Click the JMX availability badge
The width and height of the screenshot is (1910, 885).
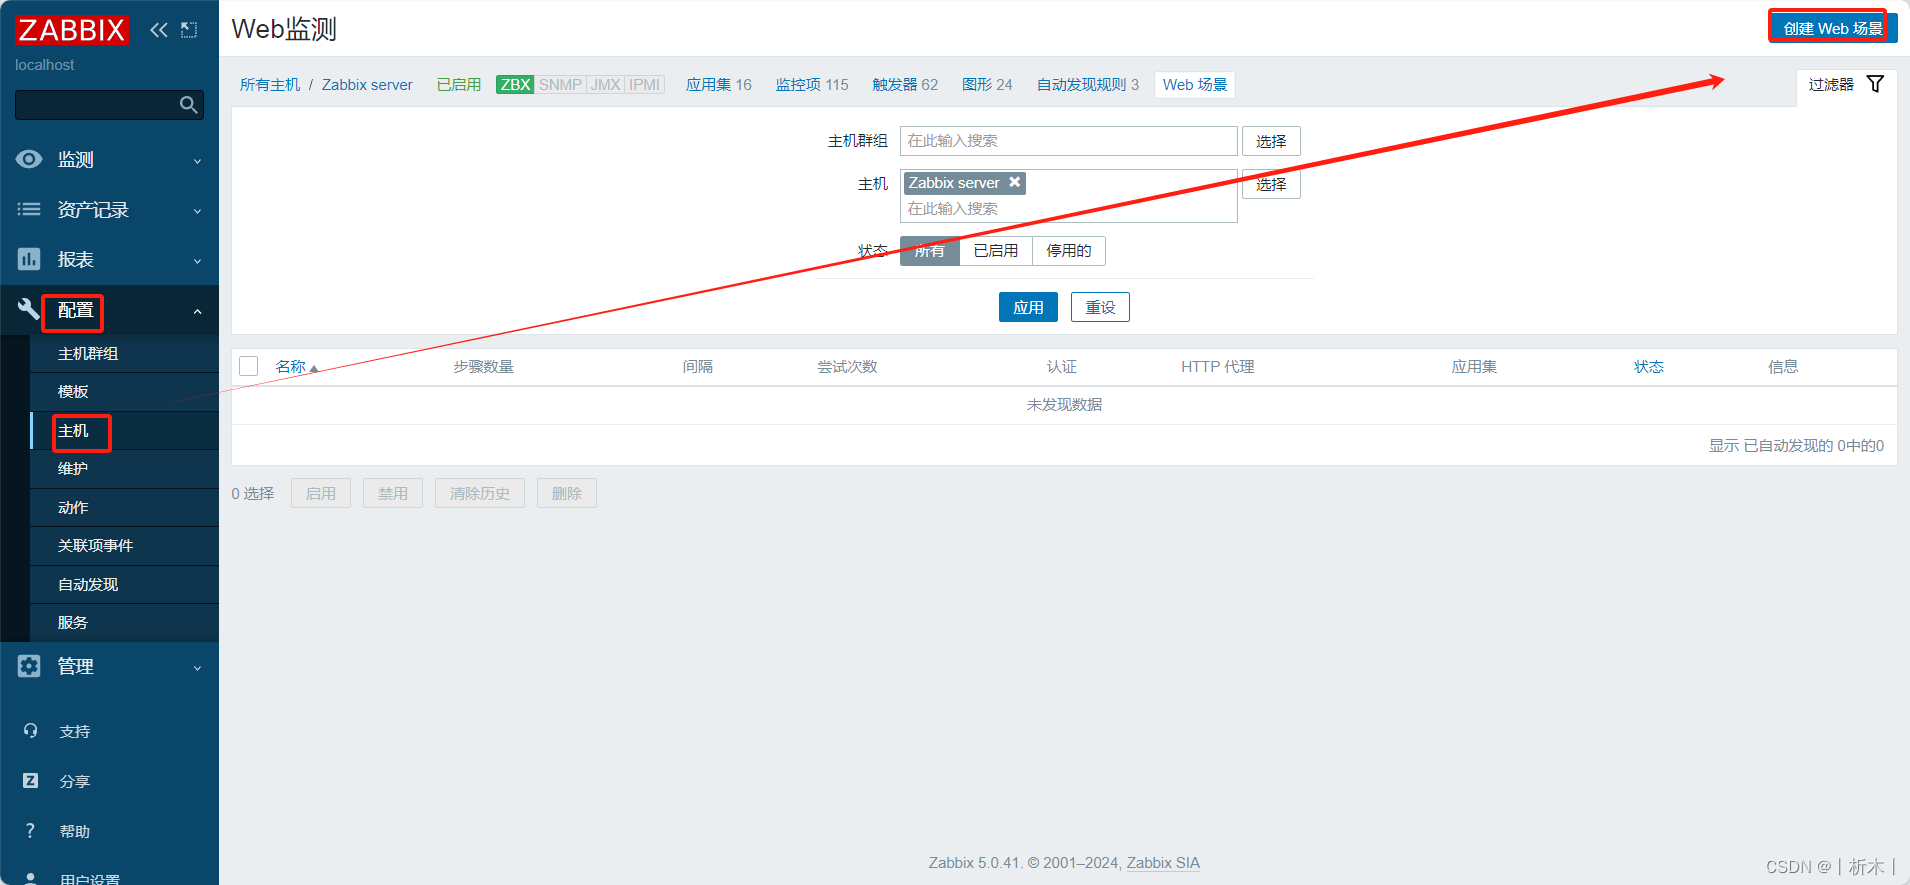click(x=605, y=85)
